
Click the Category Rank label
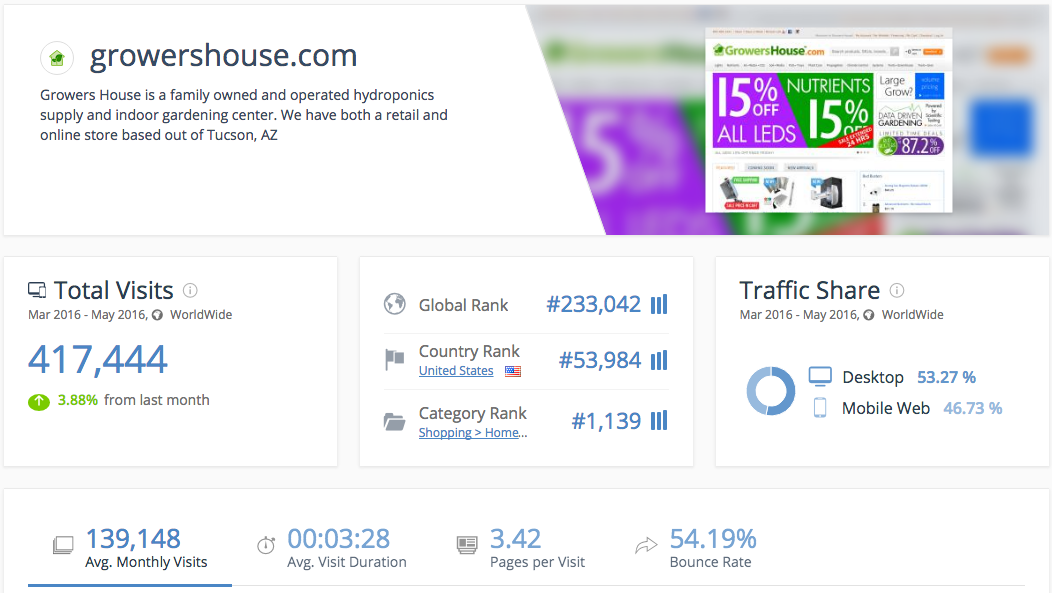tap(473, 413)
